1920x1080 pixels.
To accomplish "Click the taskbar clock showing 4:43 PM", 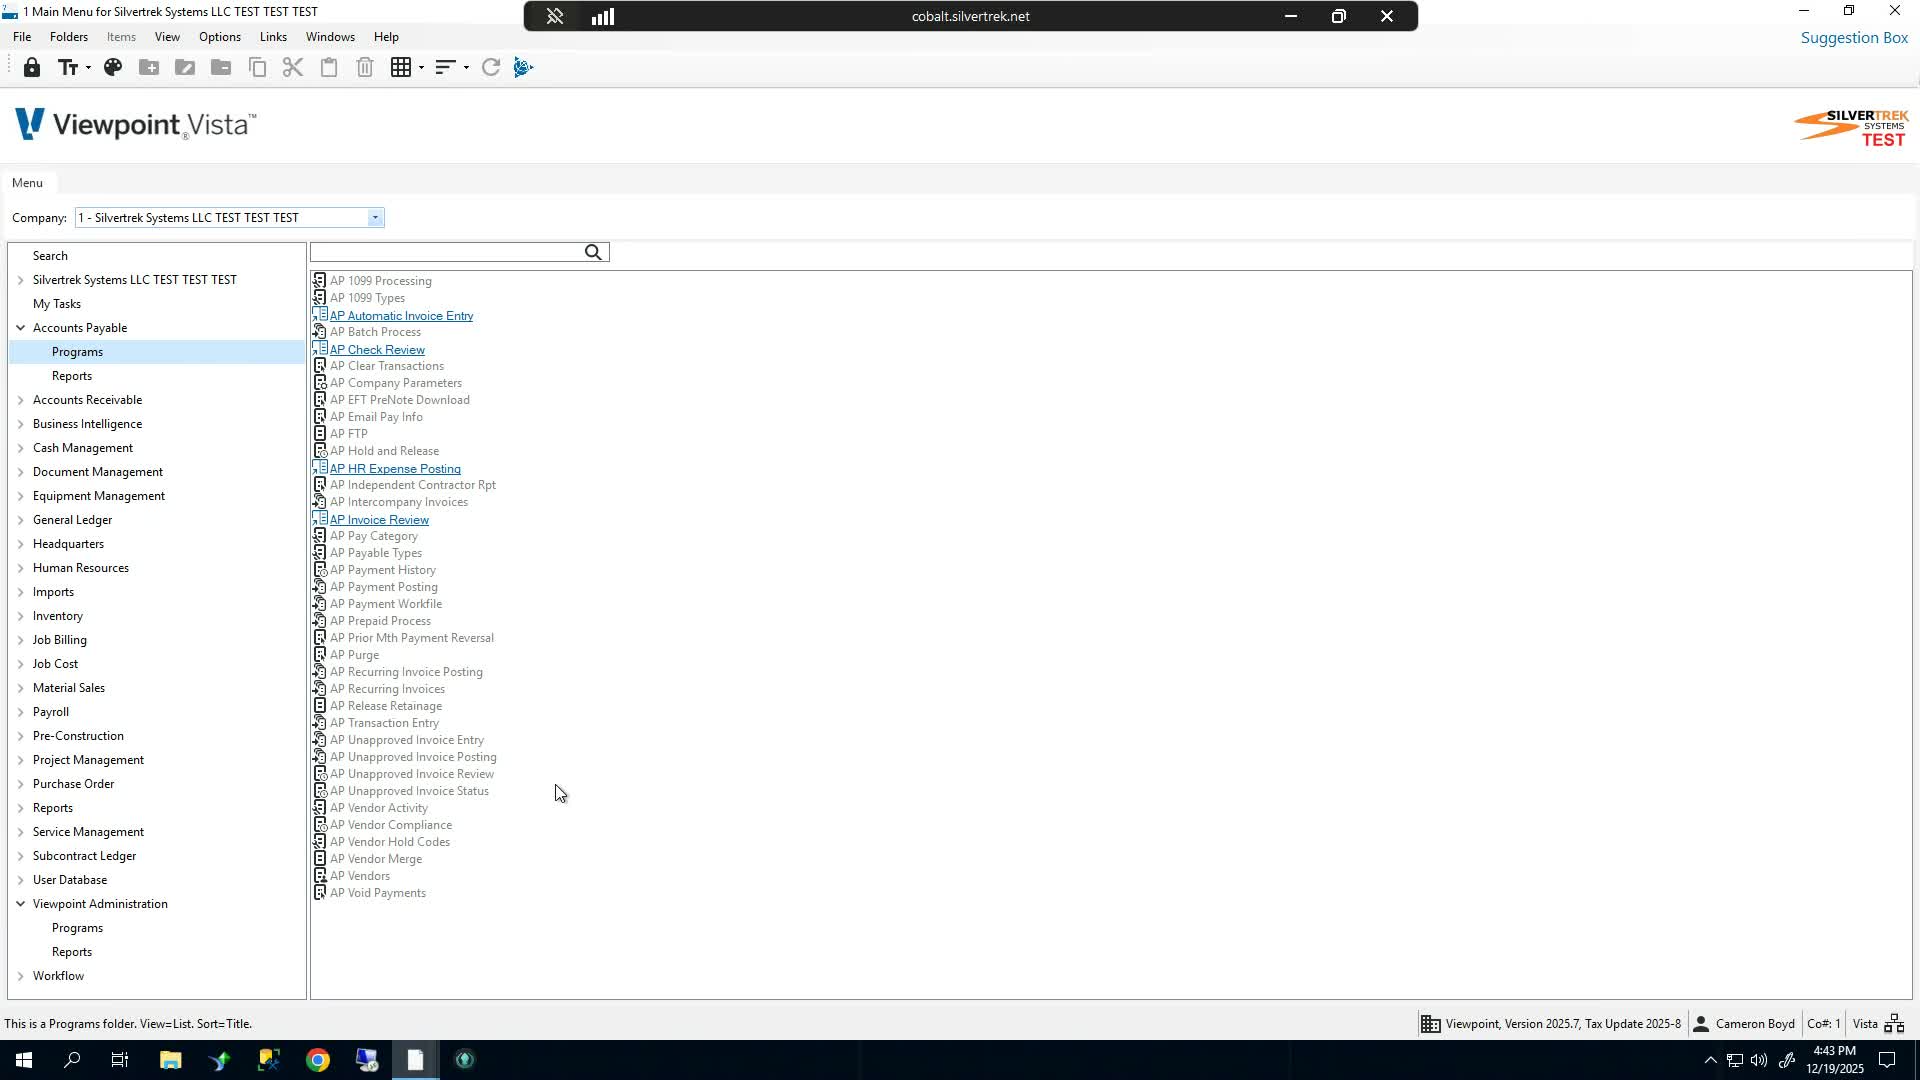I will [1835, 1060].
